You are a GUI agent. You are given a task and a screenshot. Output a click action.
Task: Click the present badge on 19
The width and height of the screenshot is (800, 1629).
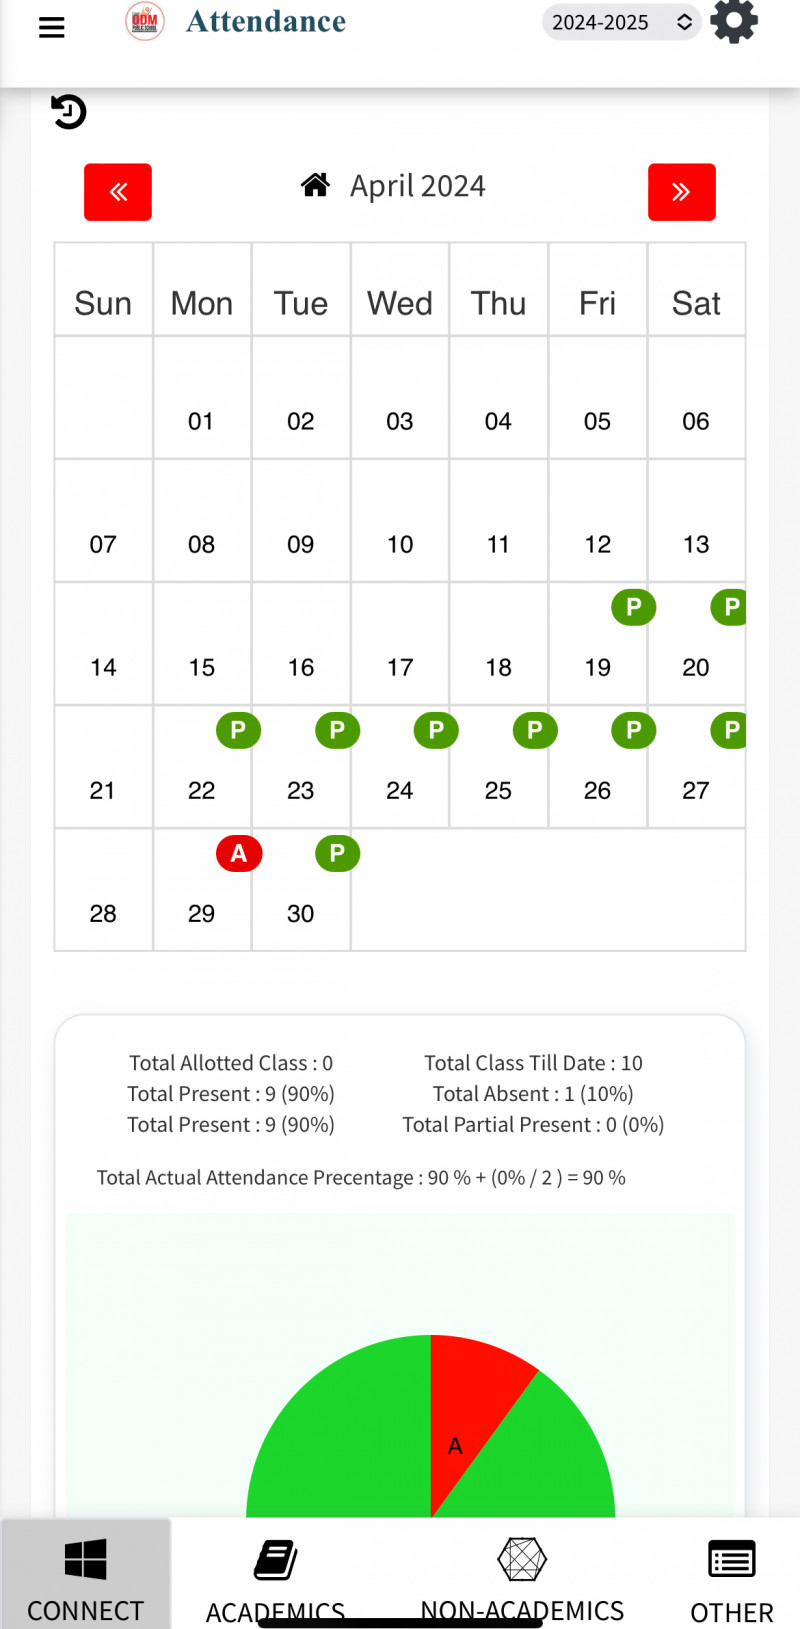pos(633,607)
